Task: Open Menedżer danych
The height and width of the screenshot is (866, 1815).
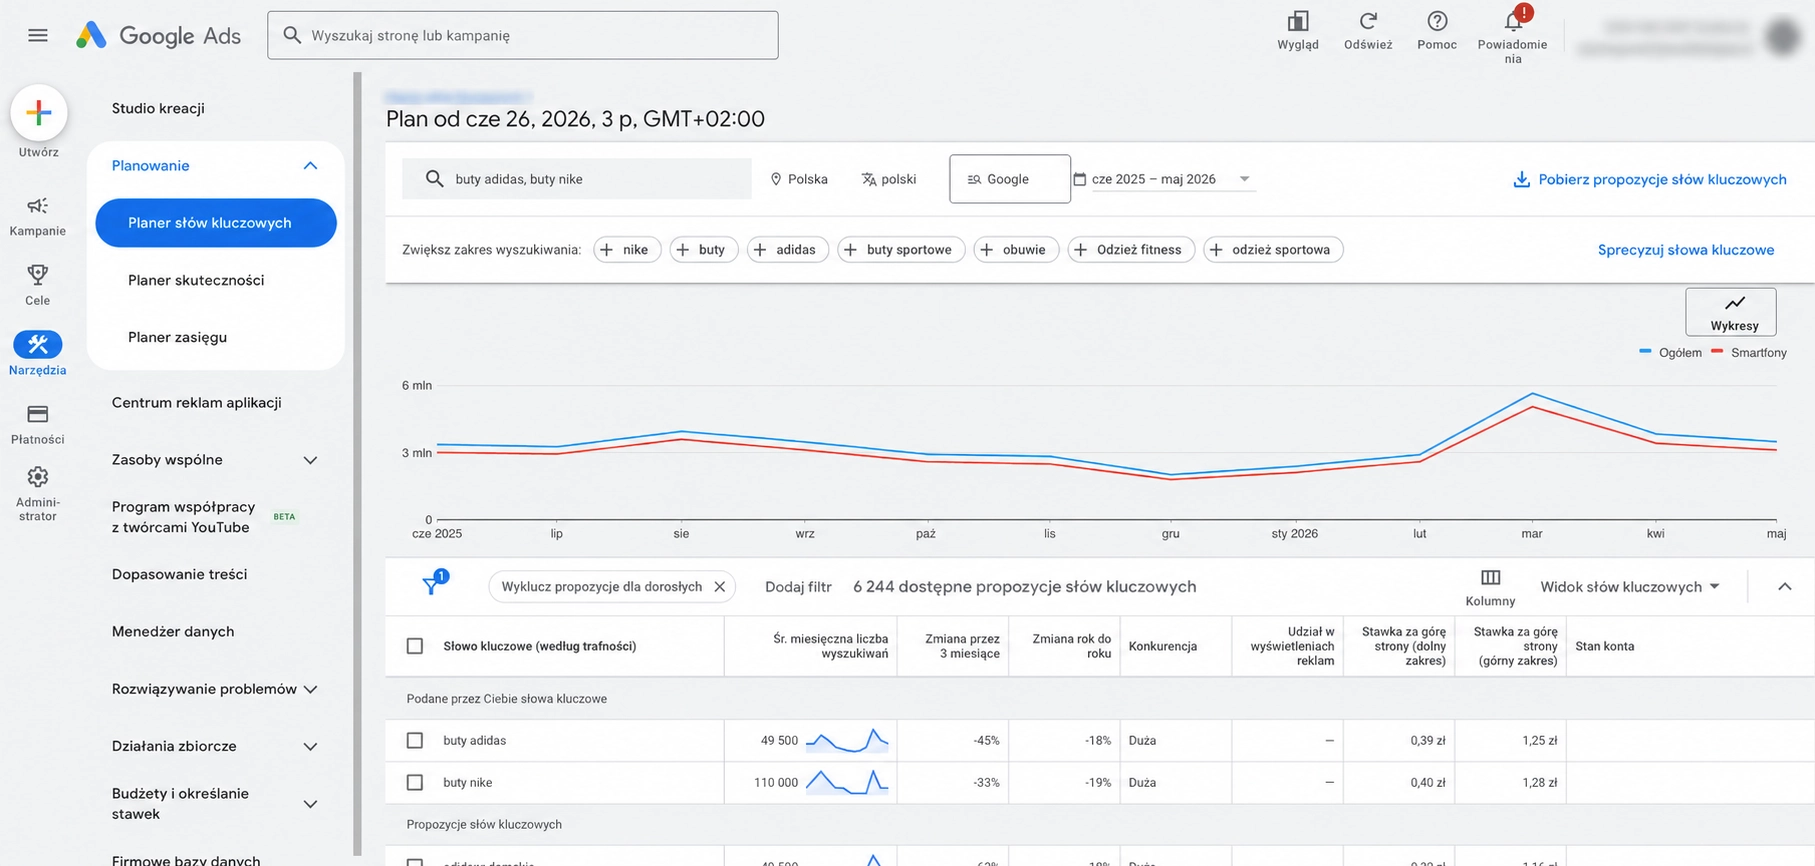Action: point(173,631)
